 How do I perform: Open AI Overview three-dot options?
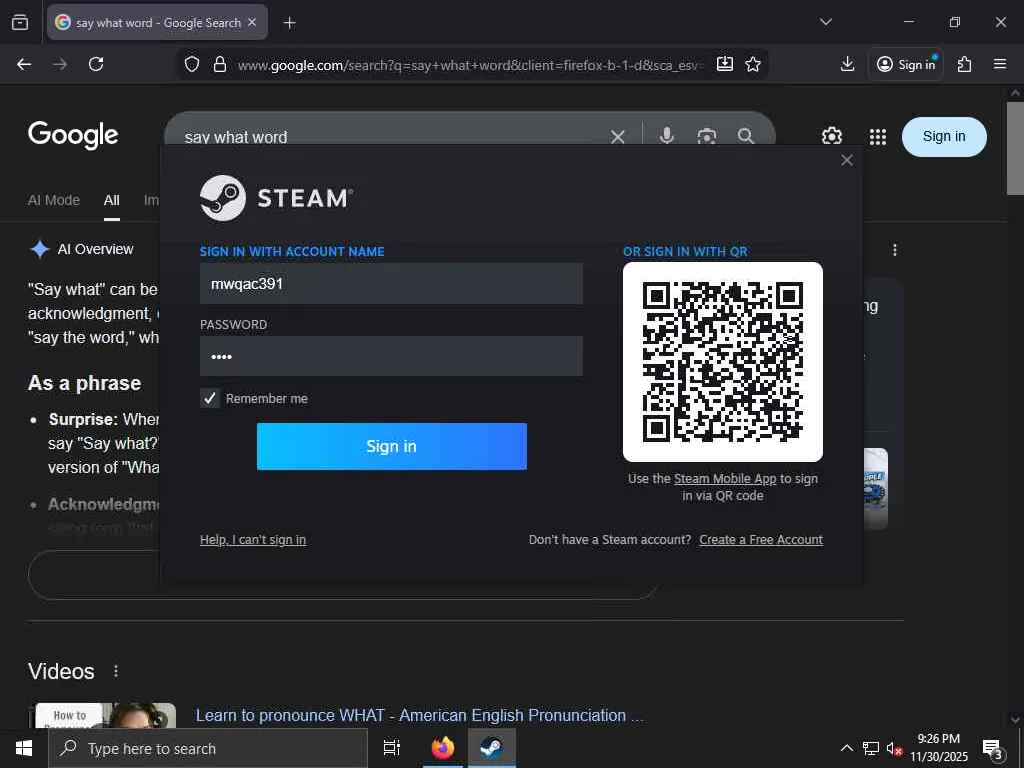coord(895,249)
